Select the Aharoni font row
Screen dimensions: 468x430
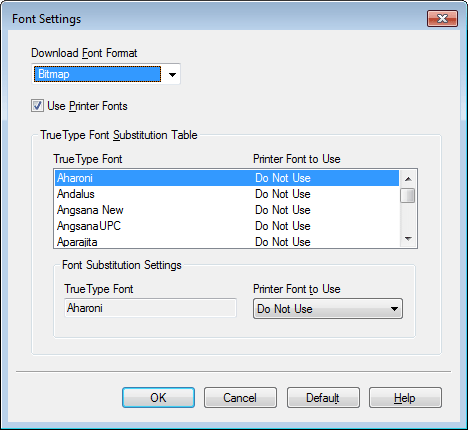(x=227, y=178)
